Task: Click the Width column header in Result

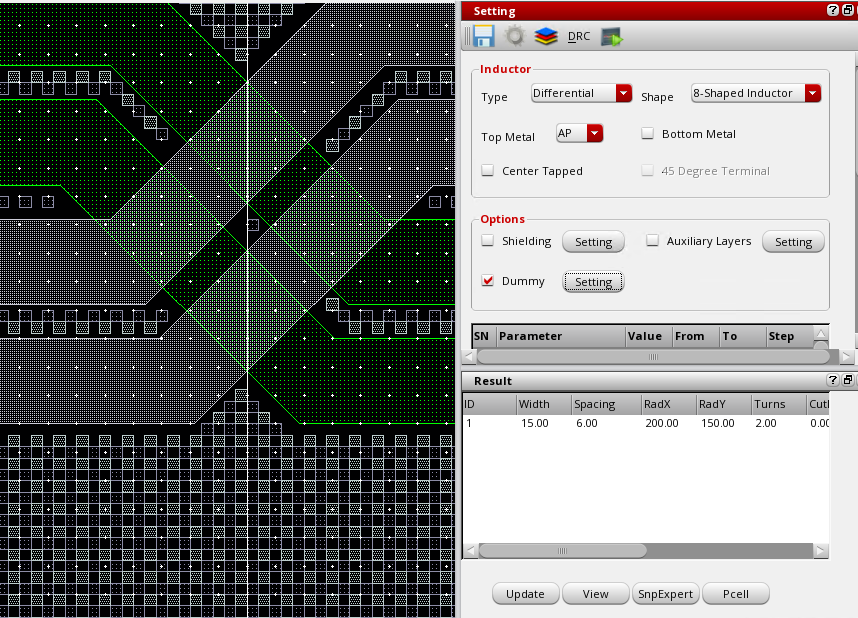Action: [542, 404]
